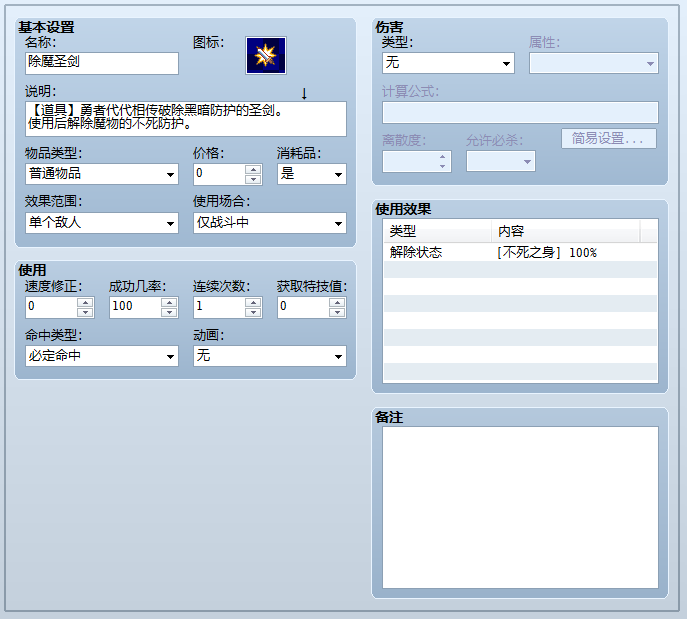Increase 价格 with the up arrow
The height and width of the screenshot is (619, 687).
click(x=253, y=170)
